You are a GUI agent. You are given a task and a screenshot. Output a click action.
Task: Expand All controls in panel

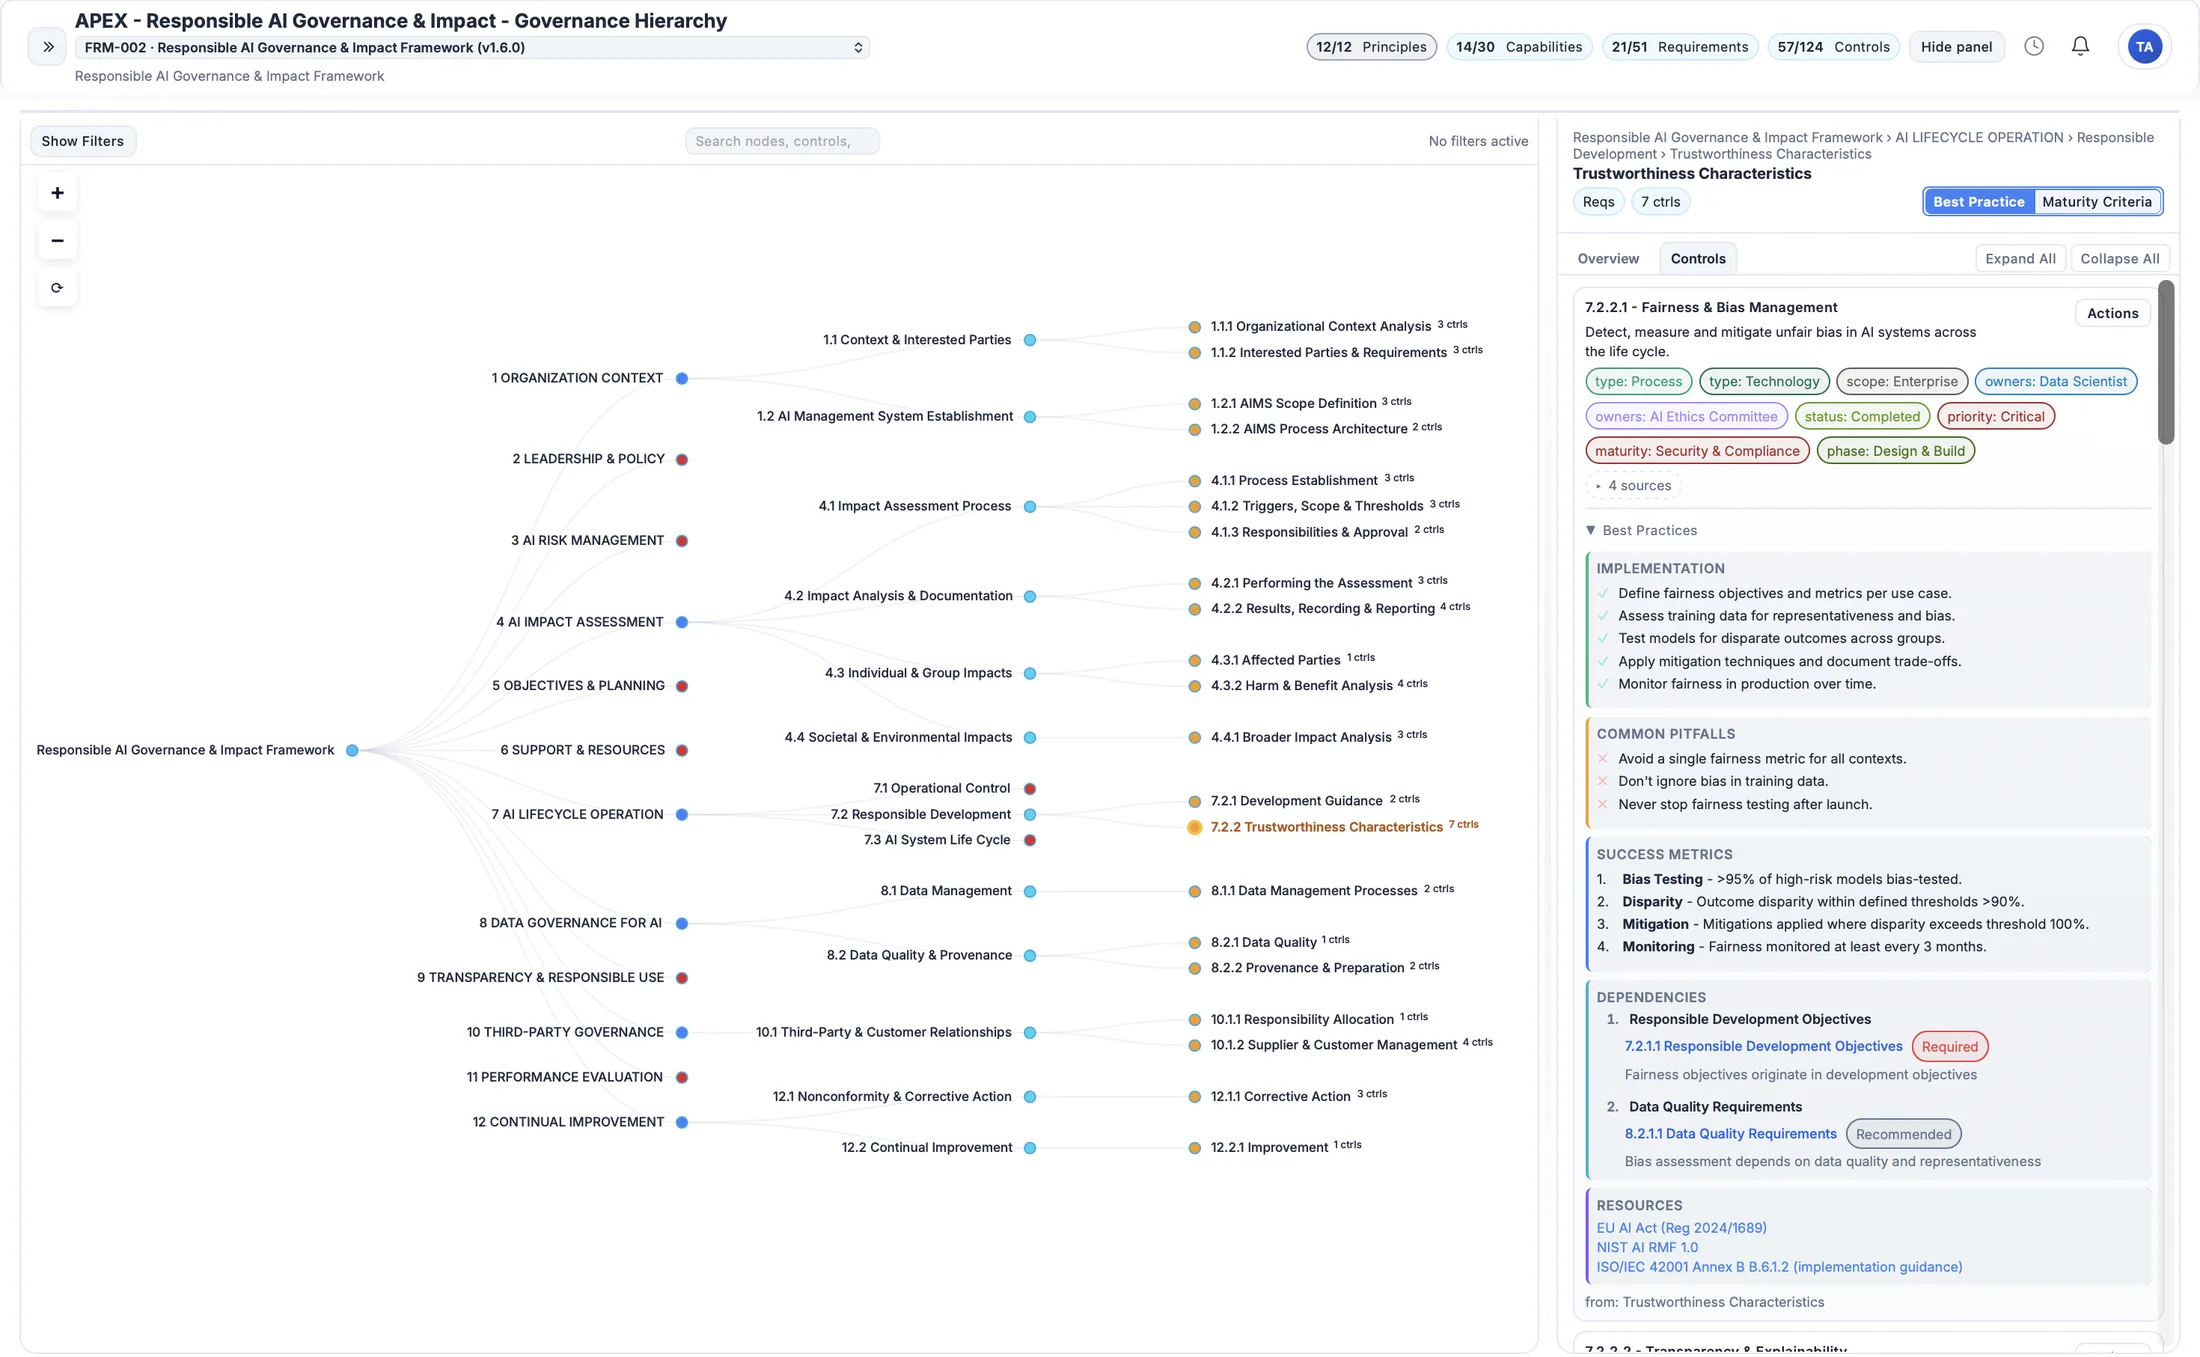[x=2020, y=259]
